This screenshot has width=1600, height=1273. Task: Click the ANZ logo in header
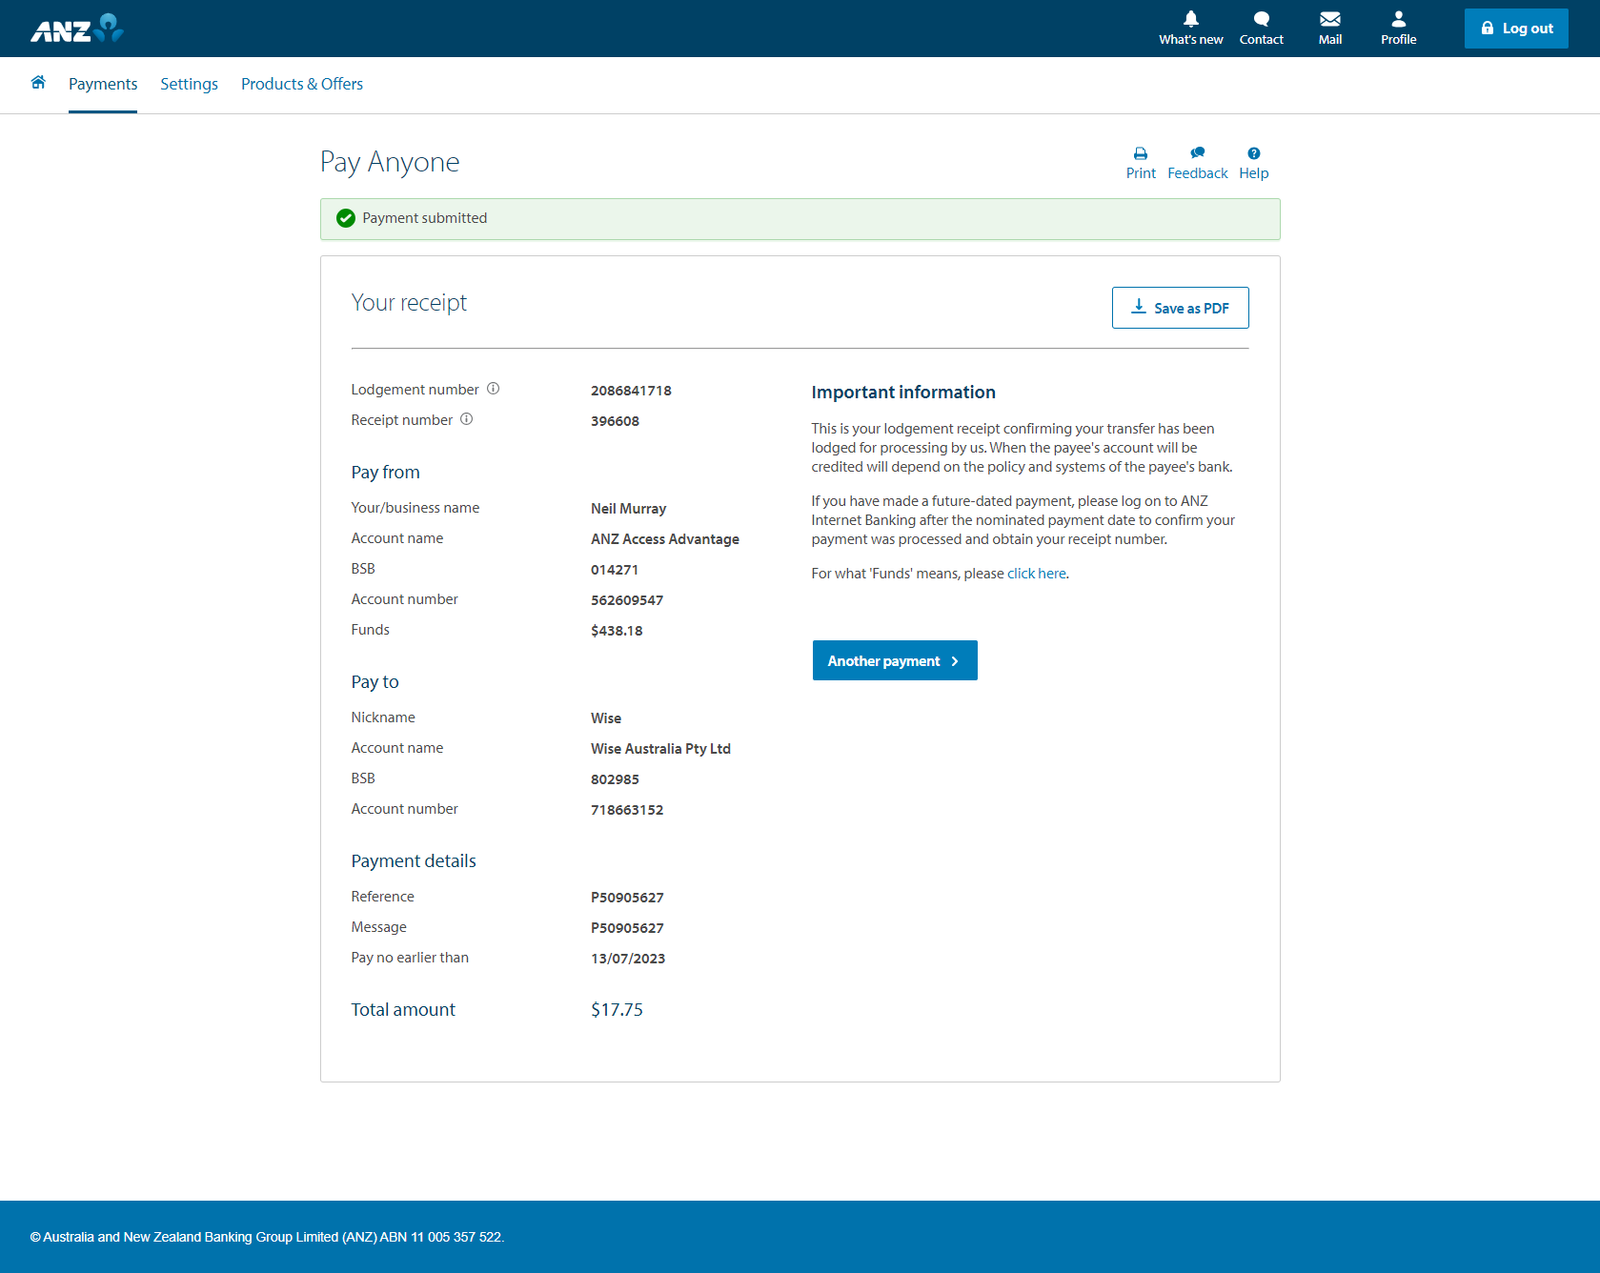pyautogui.click(x=77, y=29)
